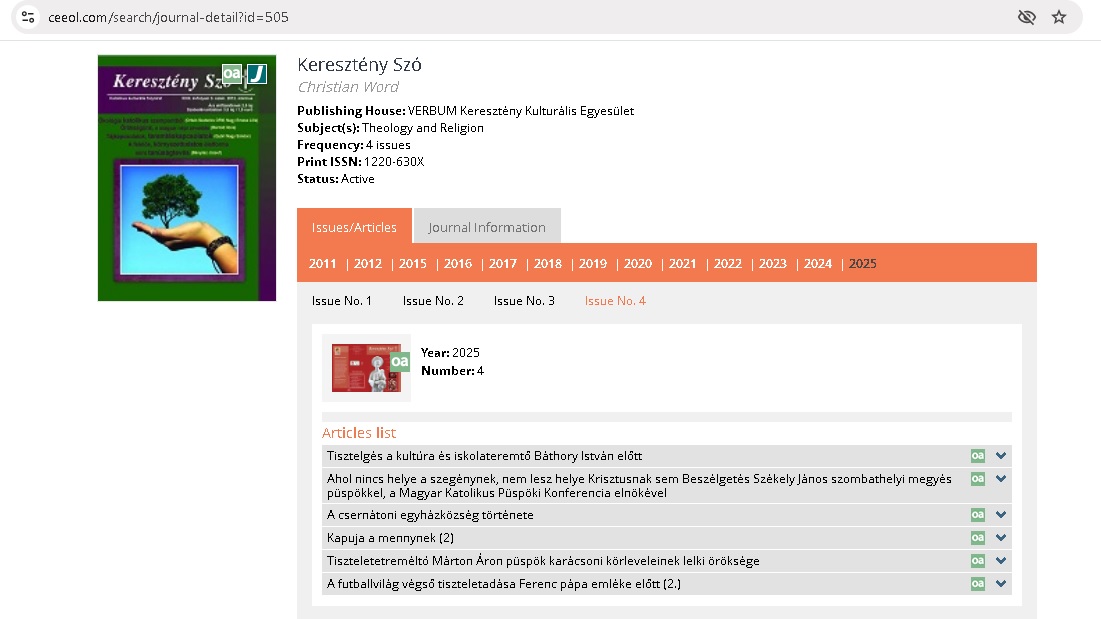Image resolution: width=1101 pixels, height=619 pixels.
Task: Select year 2011 in the year bar
Action: [322, 264]
